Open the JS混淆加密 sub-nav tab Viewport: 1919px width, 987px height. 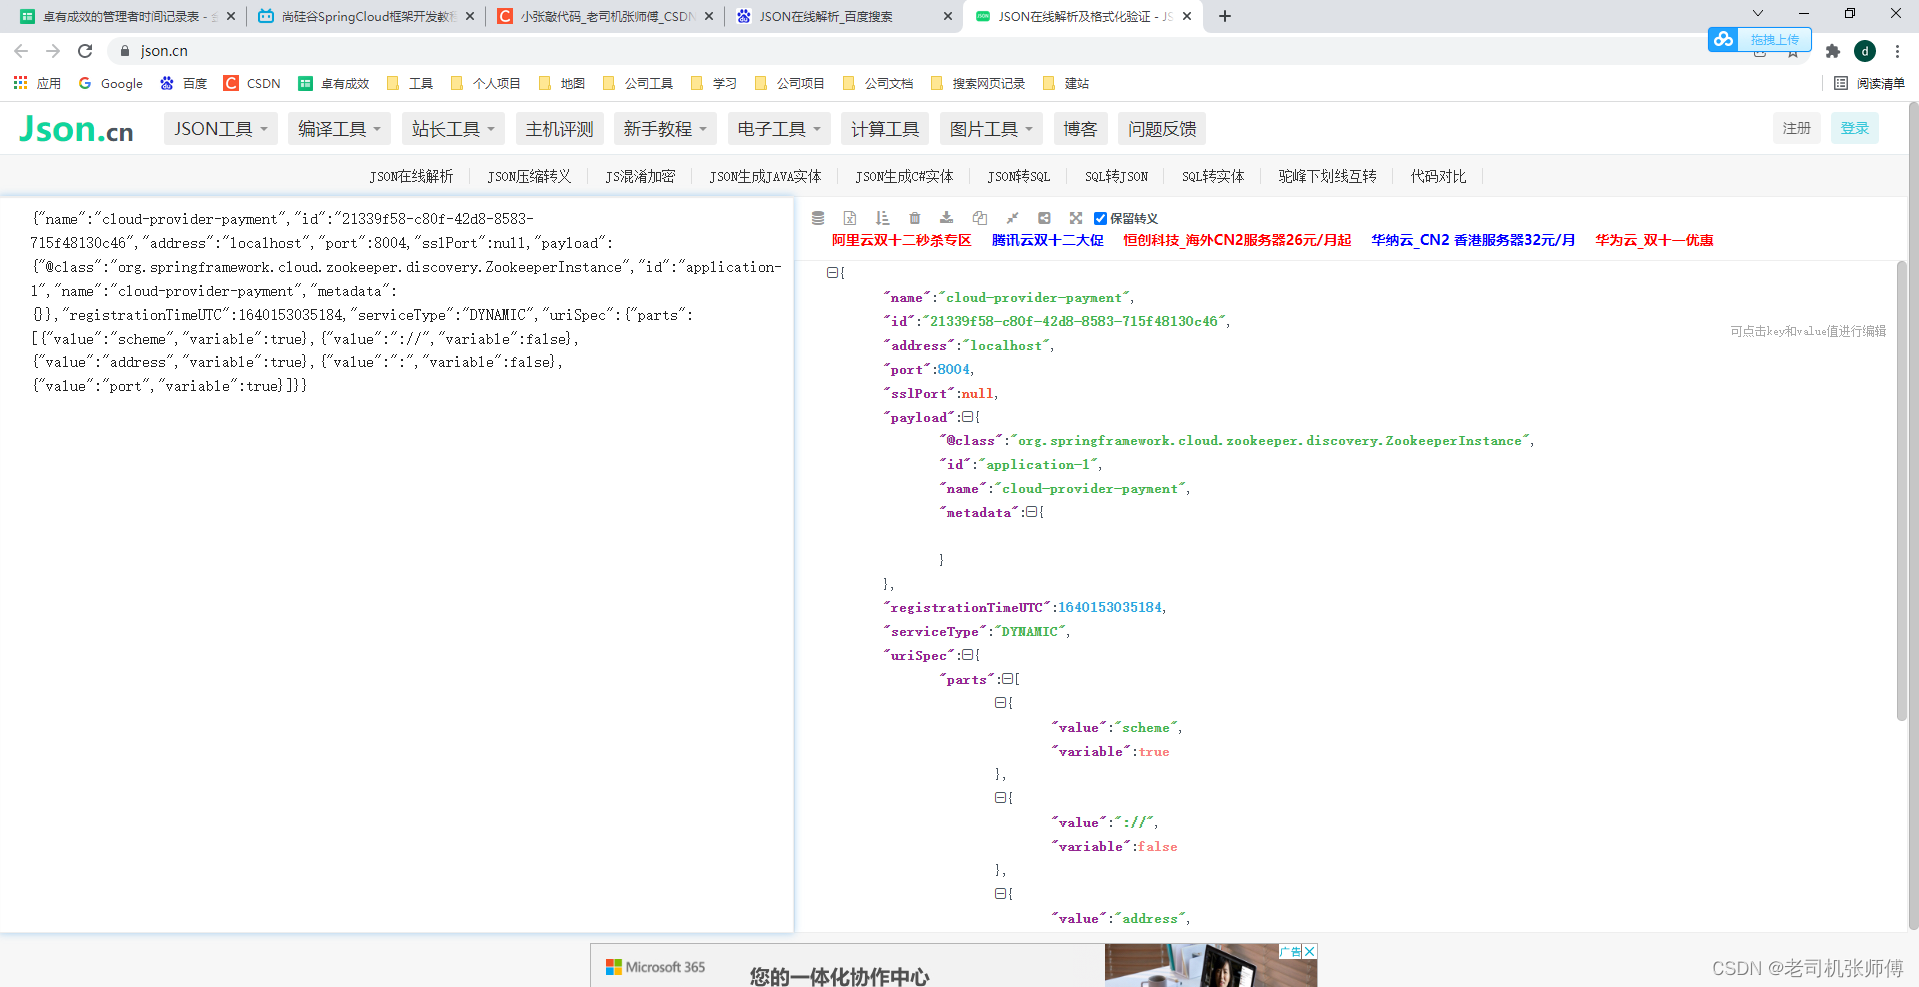tap(640, 176)
